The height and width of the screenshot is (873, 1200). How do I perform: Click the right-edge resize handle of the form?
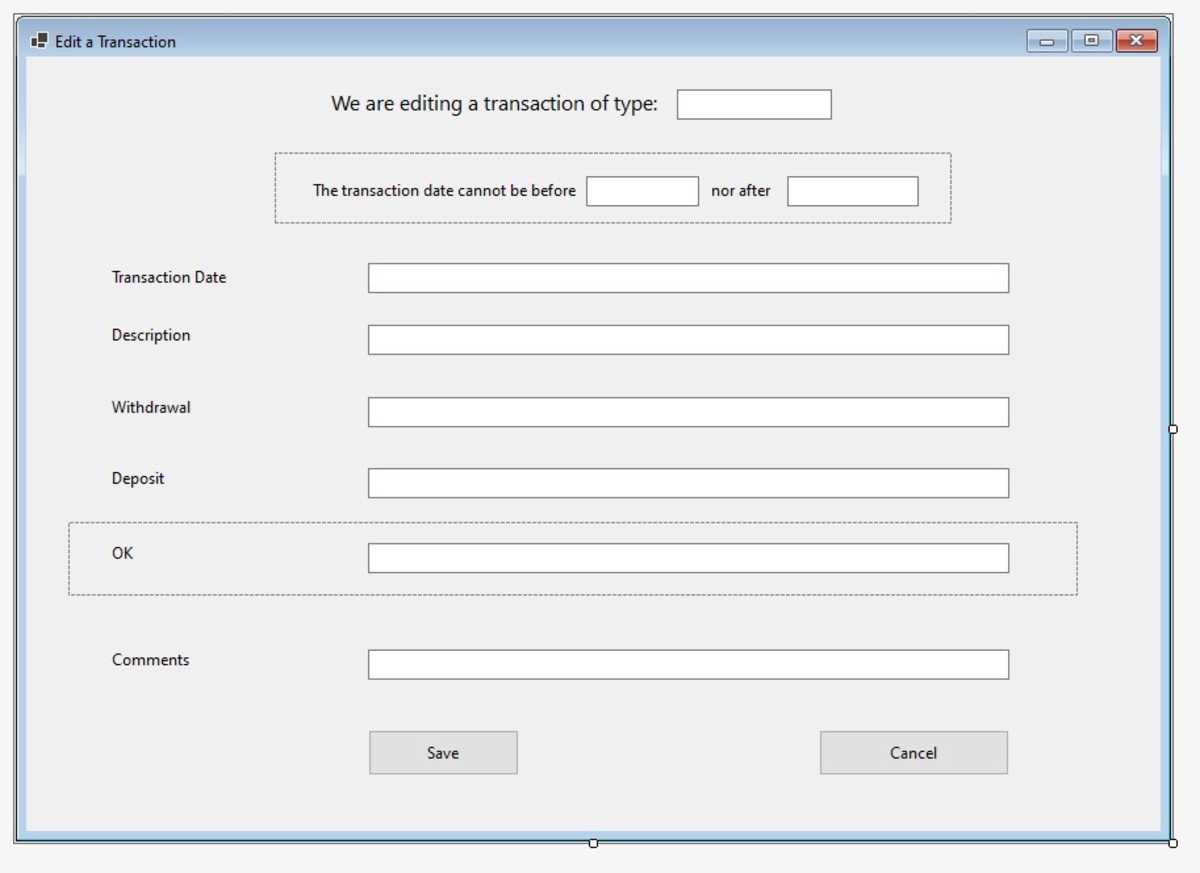[1173, 429]
